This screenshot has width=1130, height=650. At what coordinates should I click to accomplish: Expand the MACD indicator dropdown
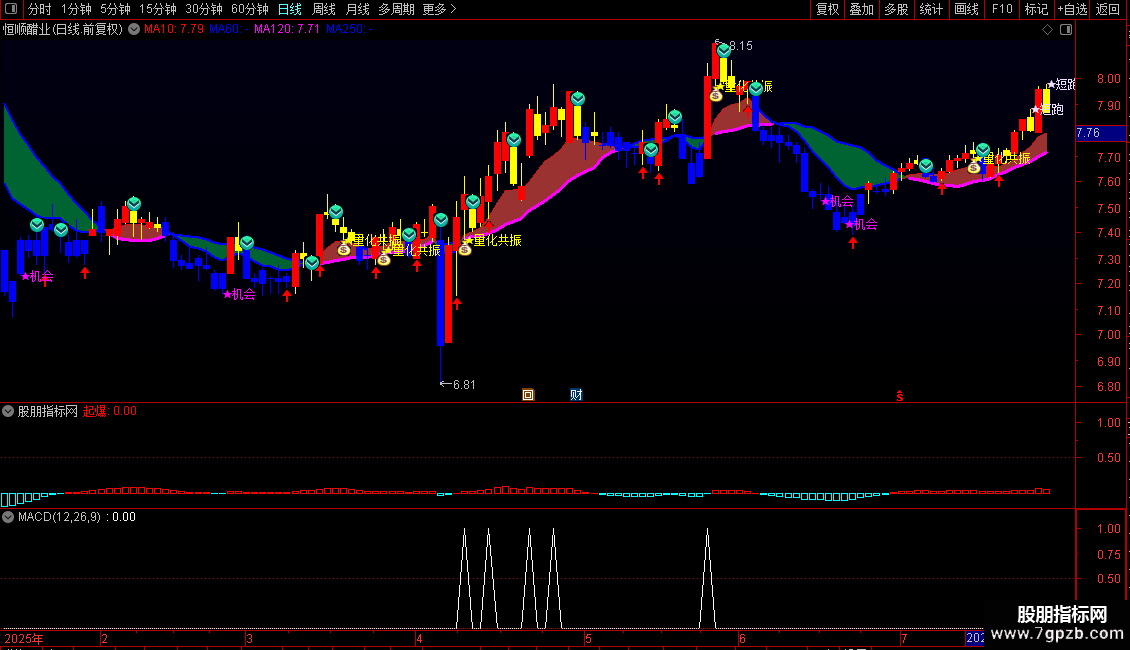tap(8, 517)
